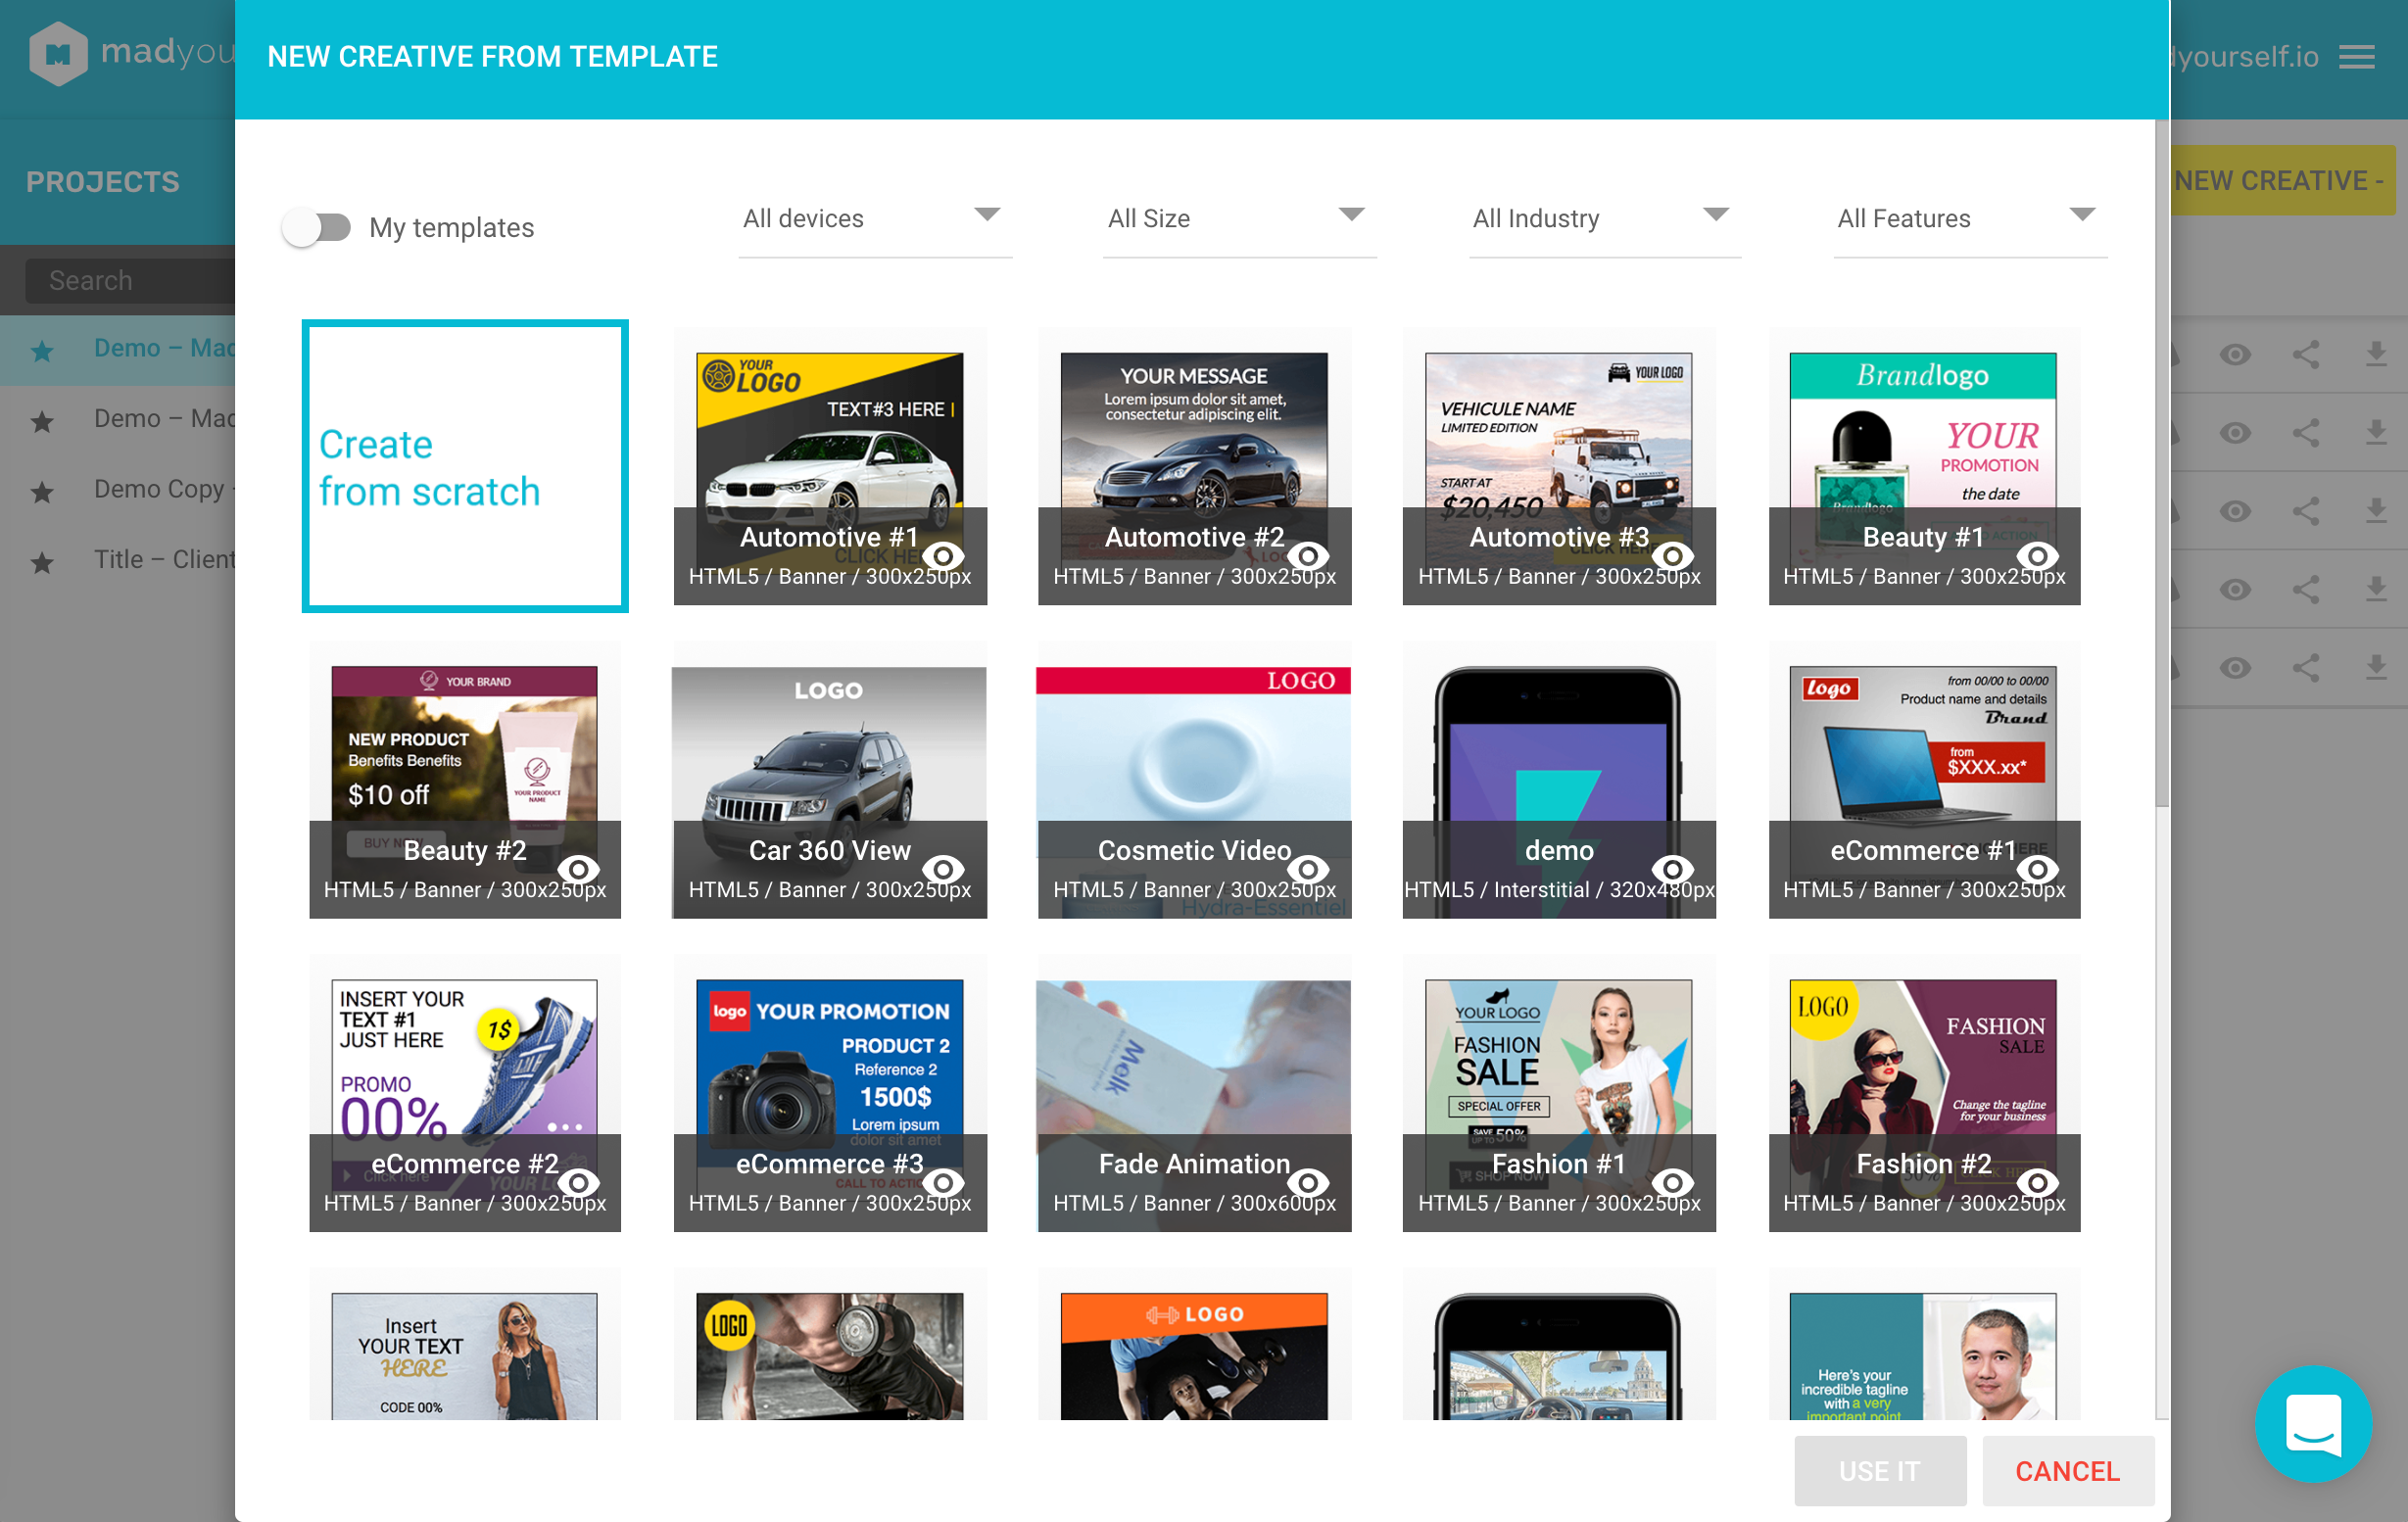Choose Create from scratch
The width and height of the screenshot is (2408, 1522).
(465, 466)
